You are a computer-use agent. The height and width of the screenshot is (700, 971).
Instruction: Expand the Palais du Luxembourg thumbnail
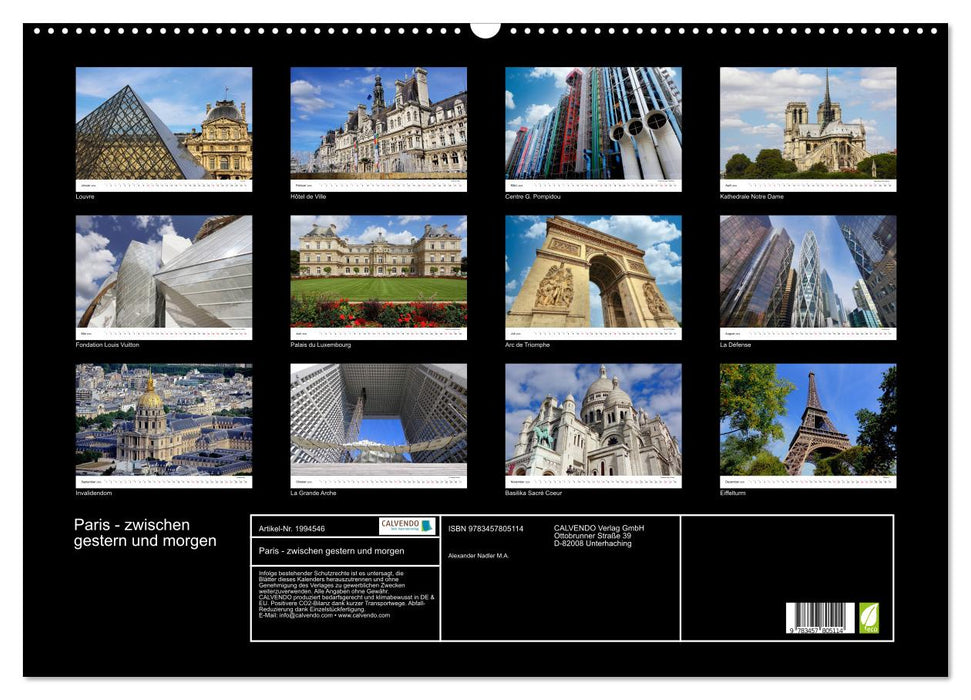pyautogui.click(x=378, y=278)
